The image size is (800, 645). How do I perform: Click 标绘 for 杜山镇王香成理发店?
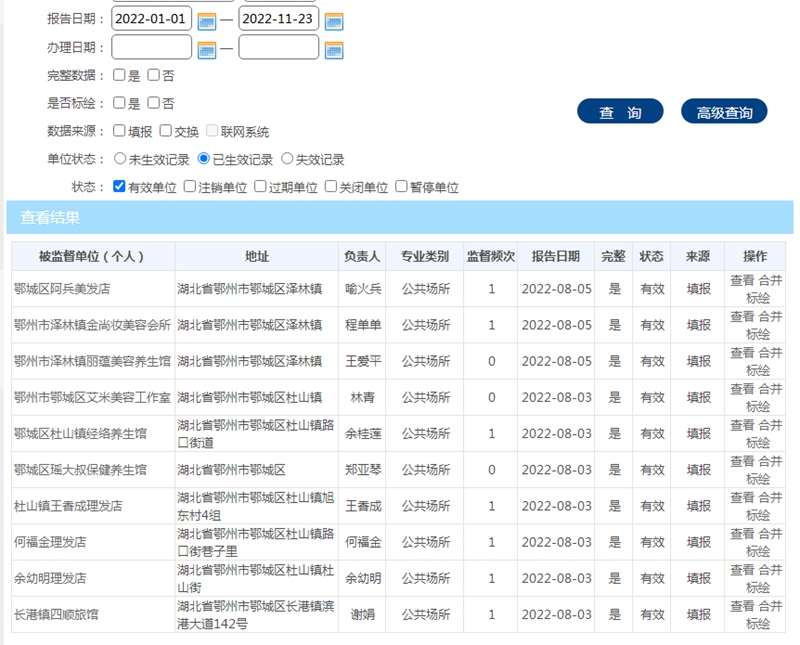[x=757, y=515]
